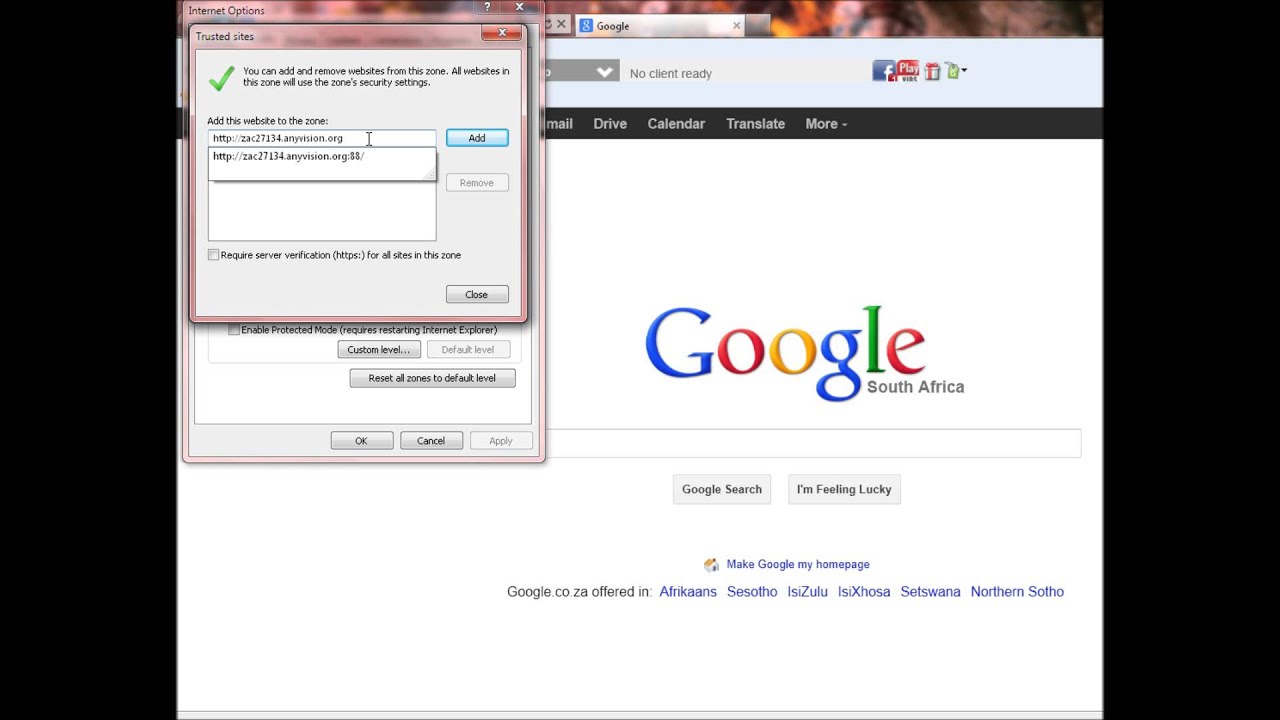
Task: Expand the More menu in Google bar
Action: coord(826,124)
